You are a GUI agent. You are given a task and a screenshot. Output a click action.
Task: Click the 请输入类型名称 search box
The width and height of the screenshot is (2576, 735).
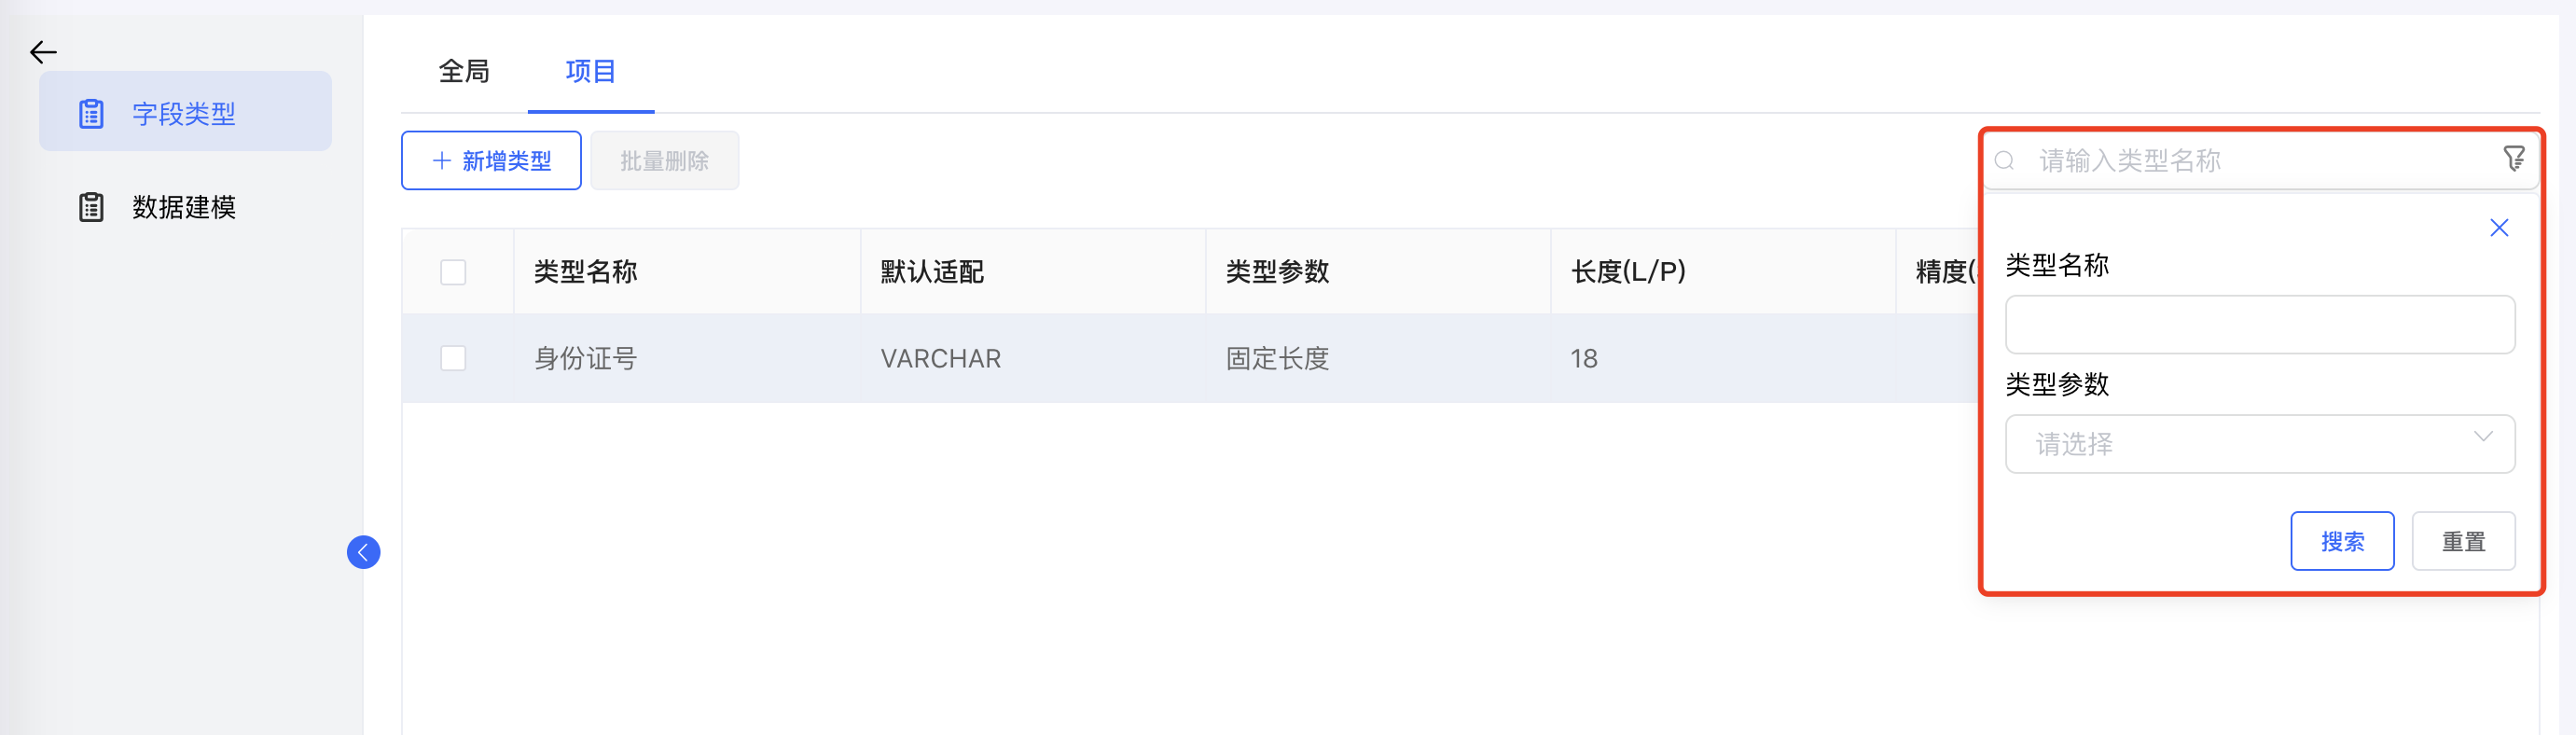(2260, 161)
